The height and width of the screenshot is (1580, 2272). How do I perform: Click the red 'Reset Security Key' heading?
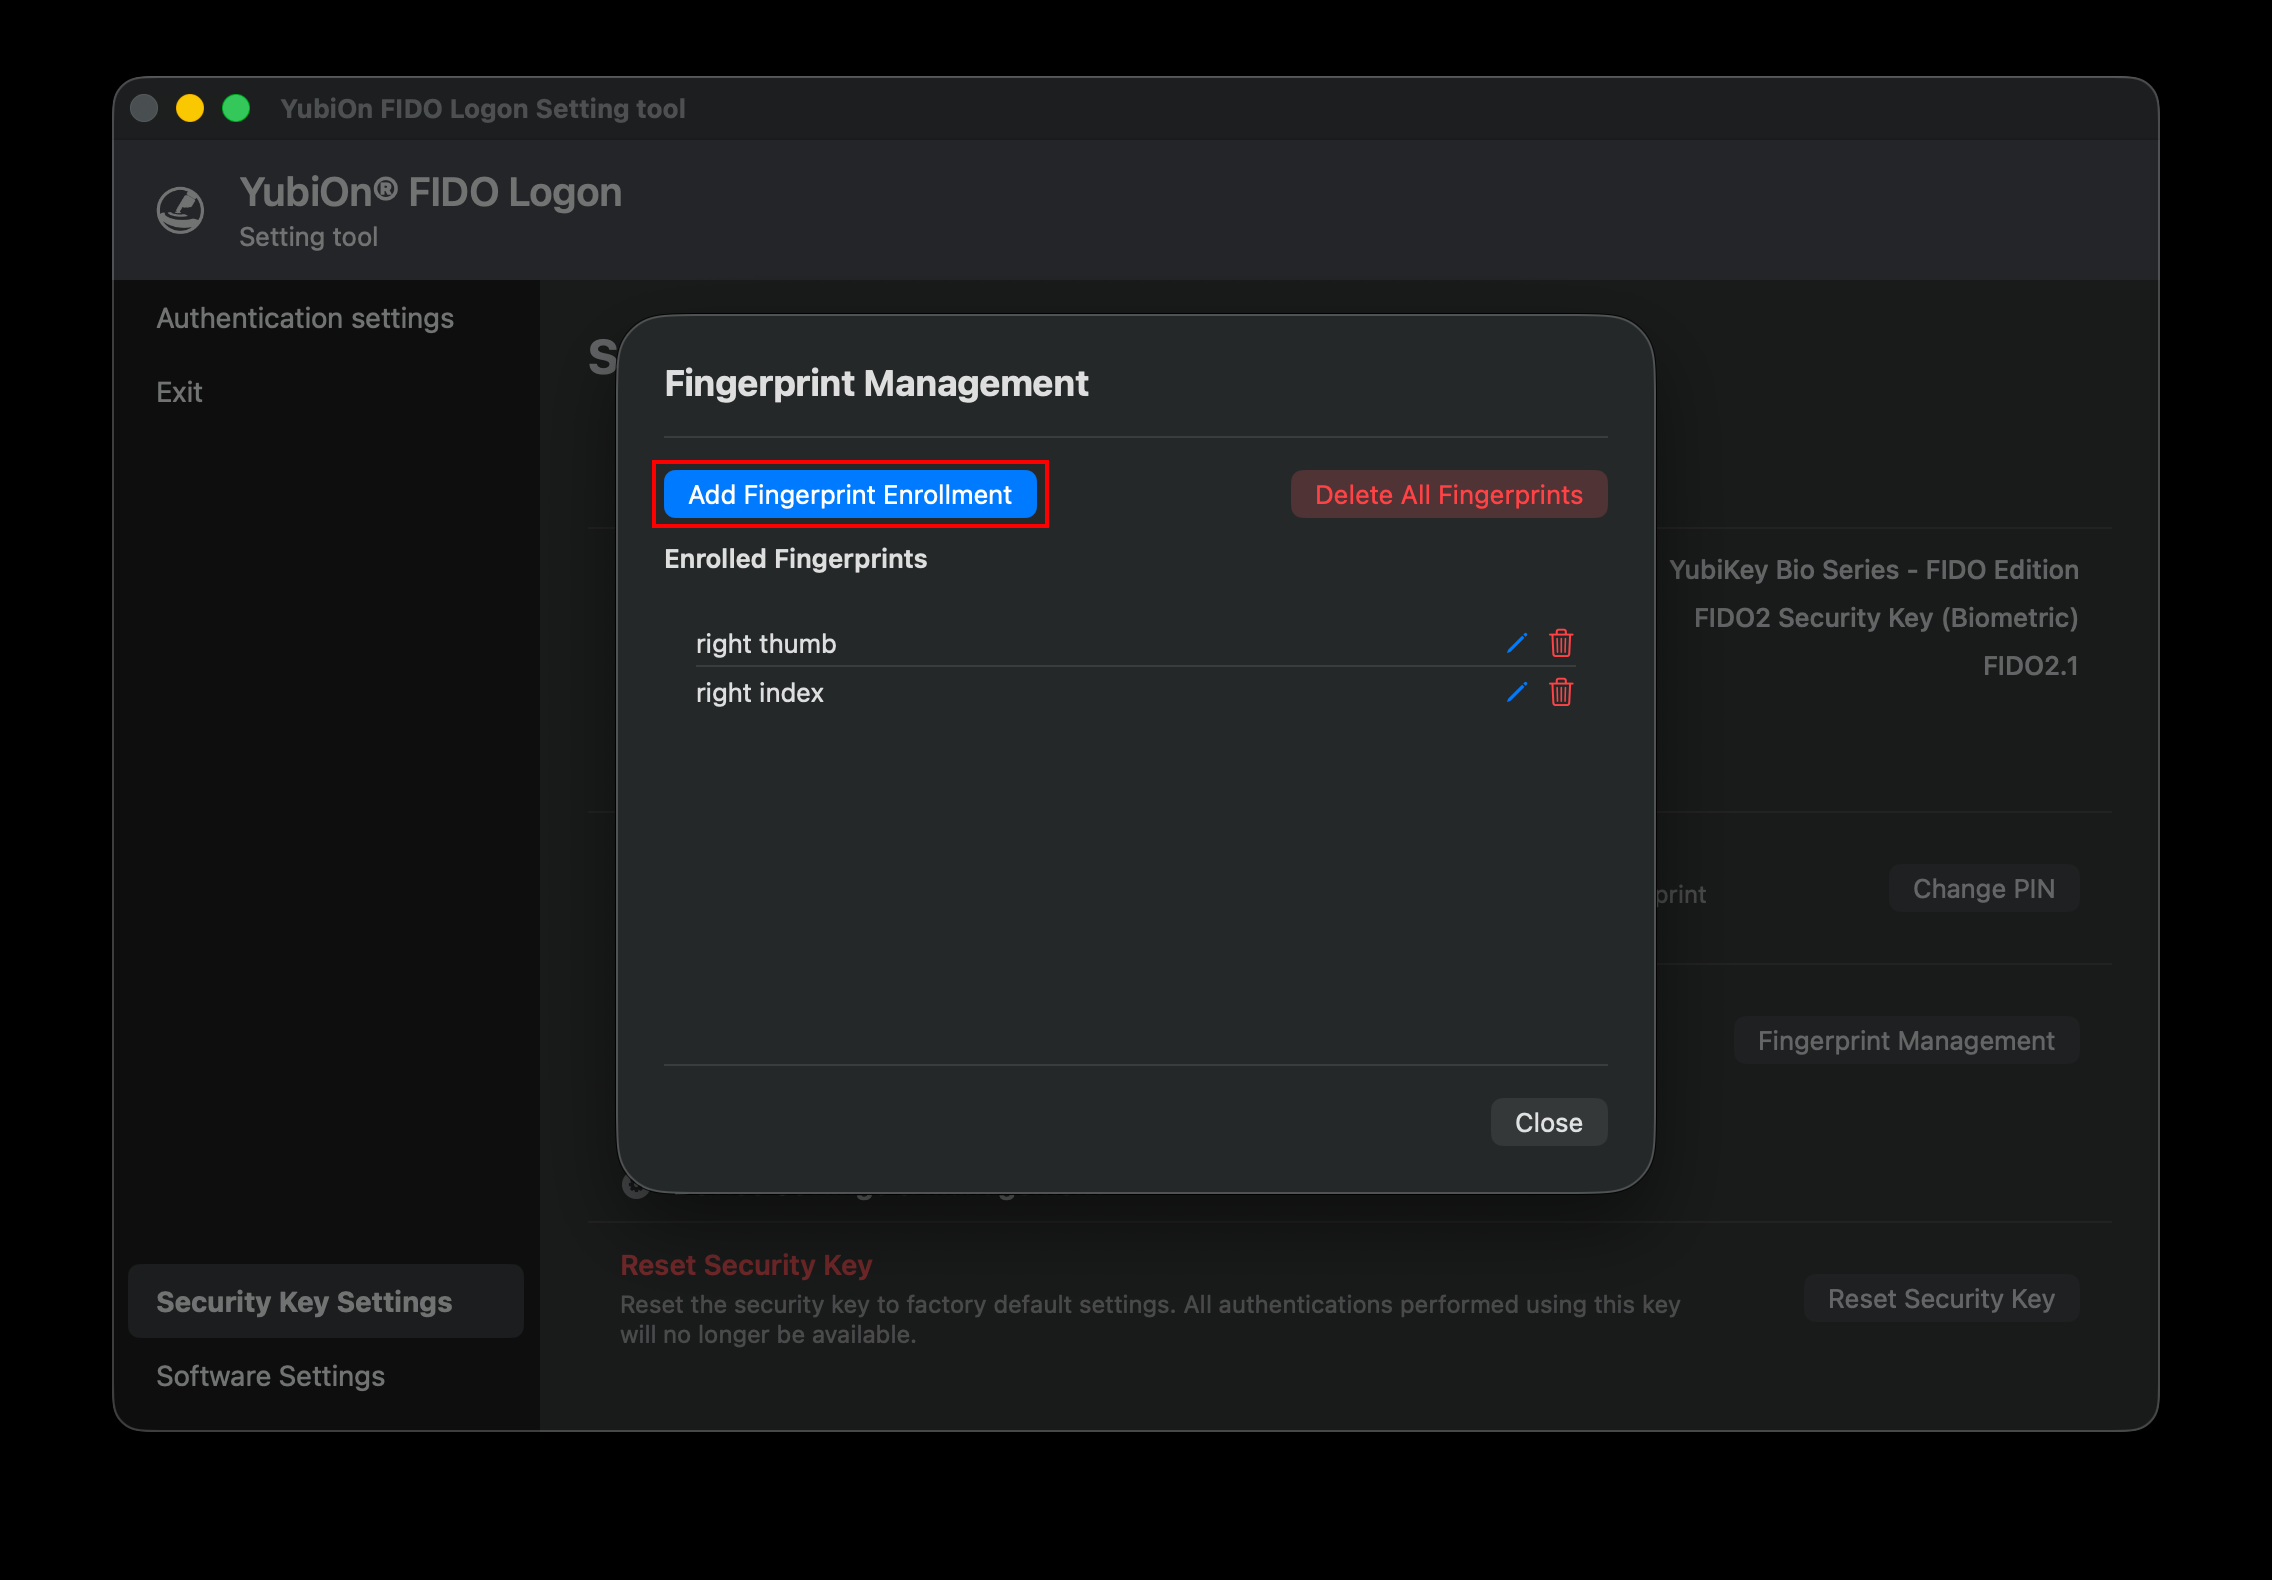[x=746, y=1264]
